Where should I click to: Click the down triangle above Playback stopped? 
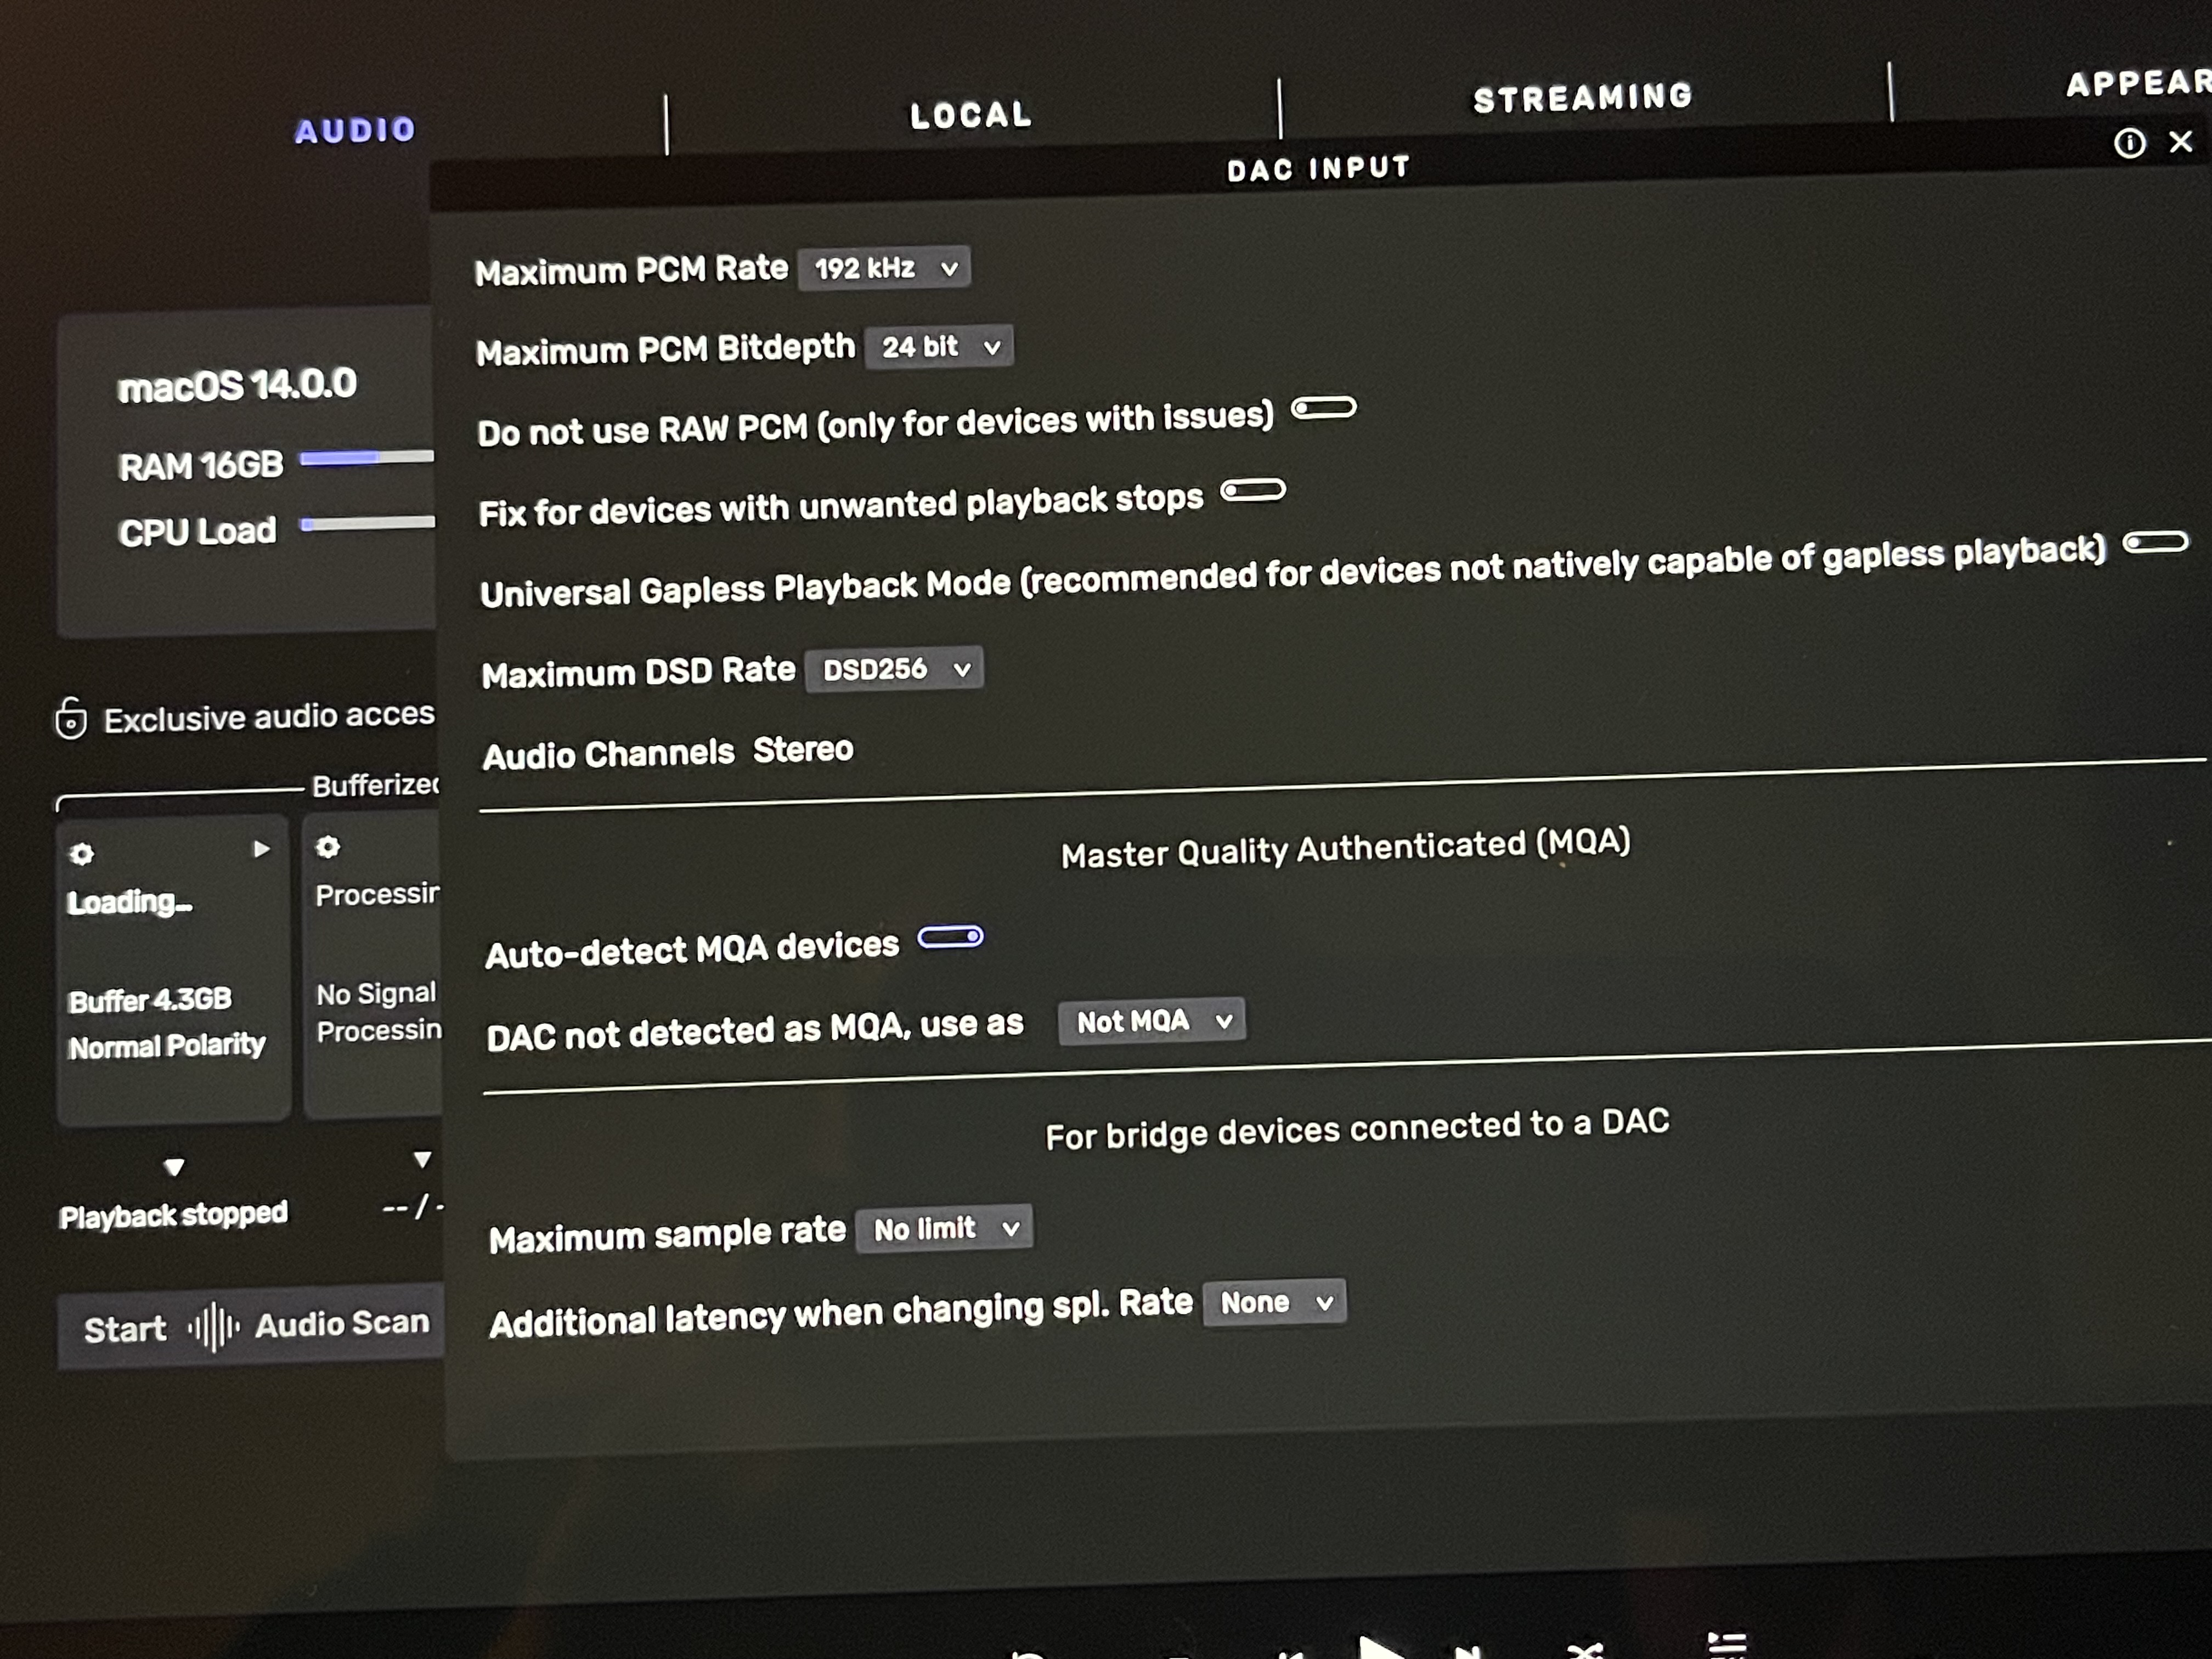coord(174,1167)
